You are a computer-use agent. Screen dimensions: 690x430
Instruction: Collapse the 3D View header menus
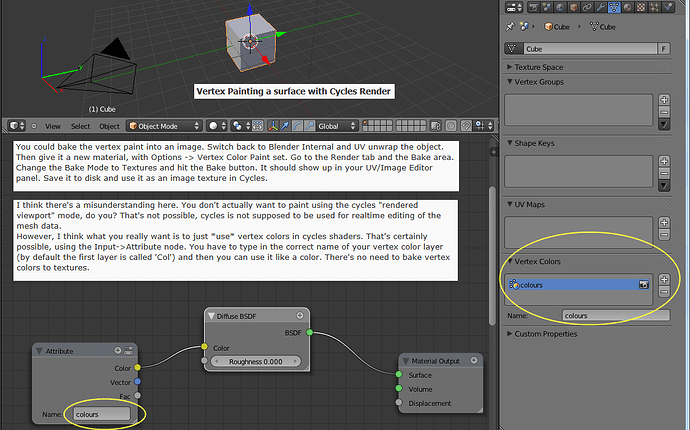(x=34, y=126)
